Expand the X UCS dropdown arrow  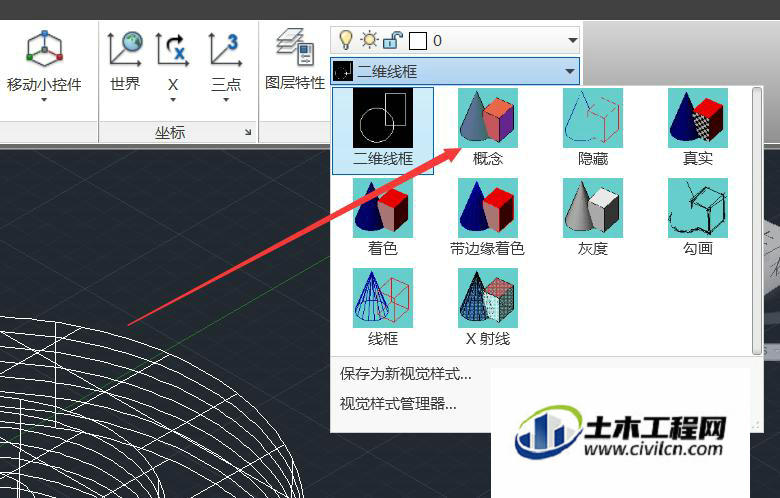point(173,100)
